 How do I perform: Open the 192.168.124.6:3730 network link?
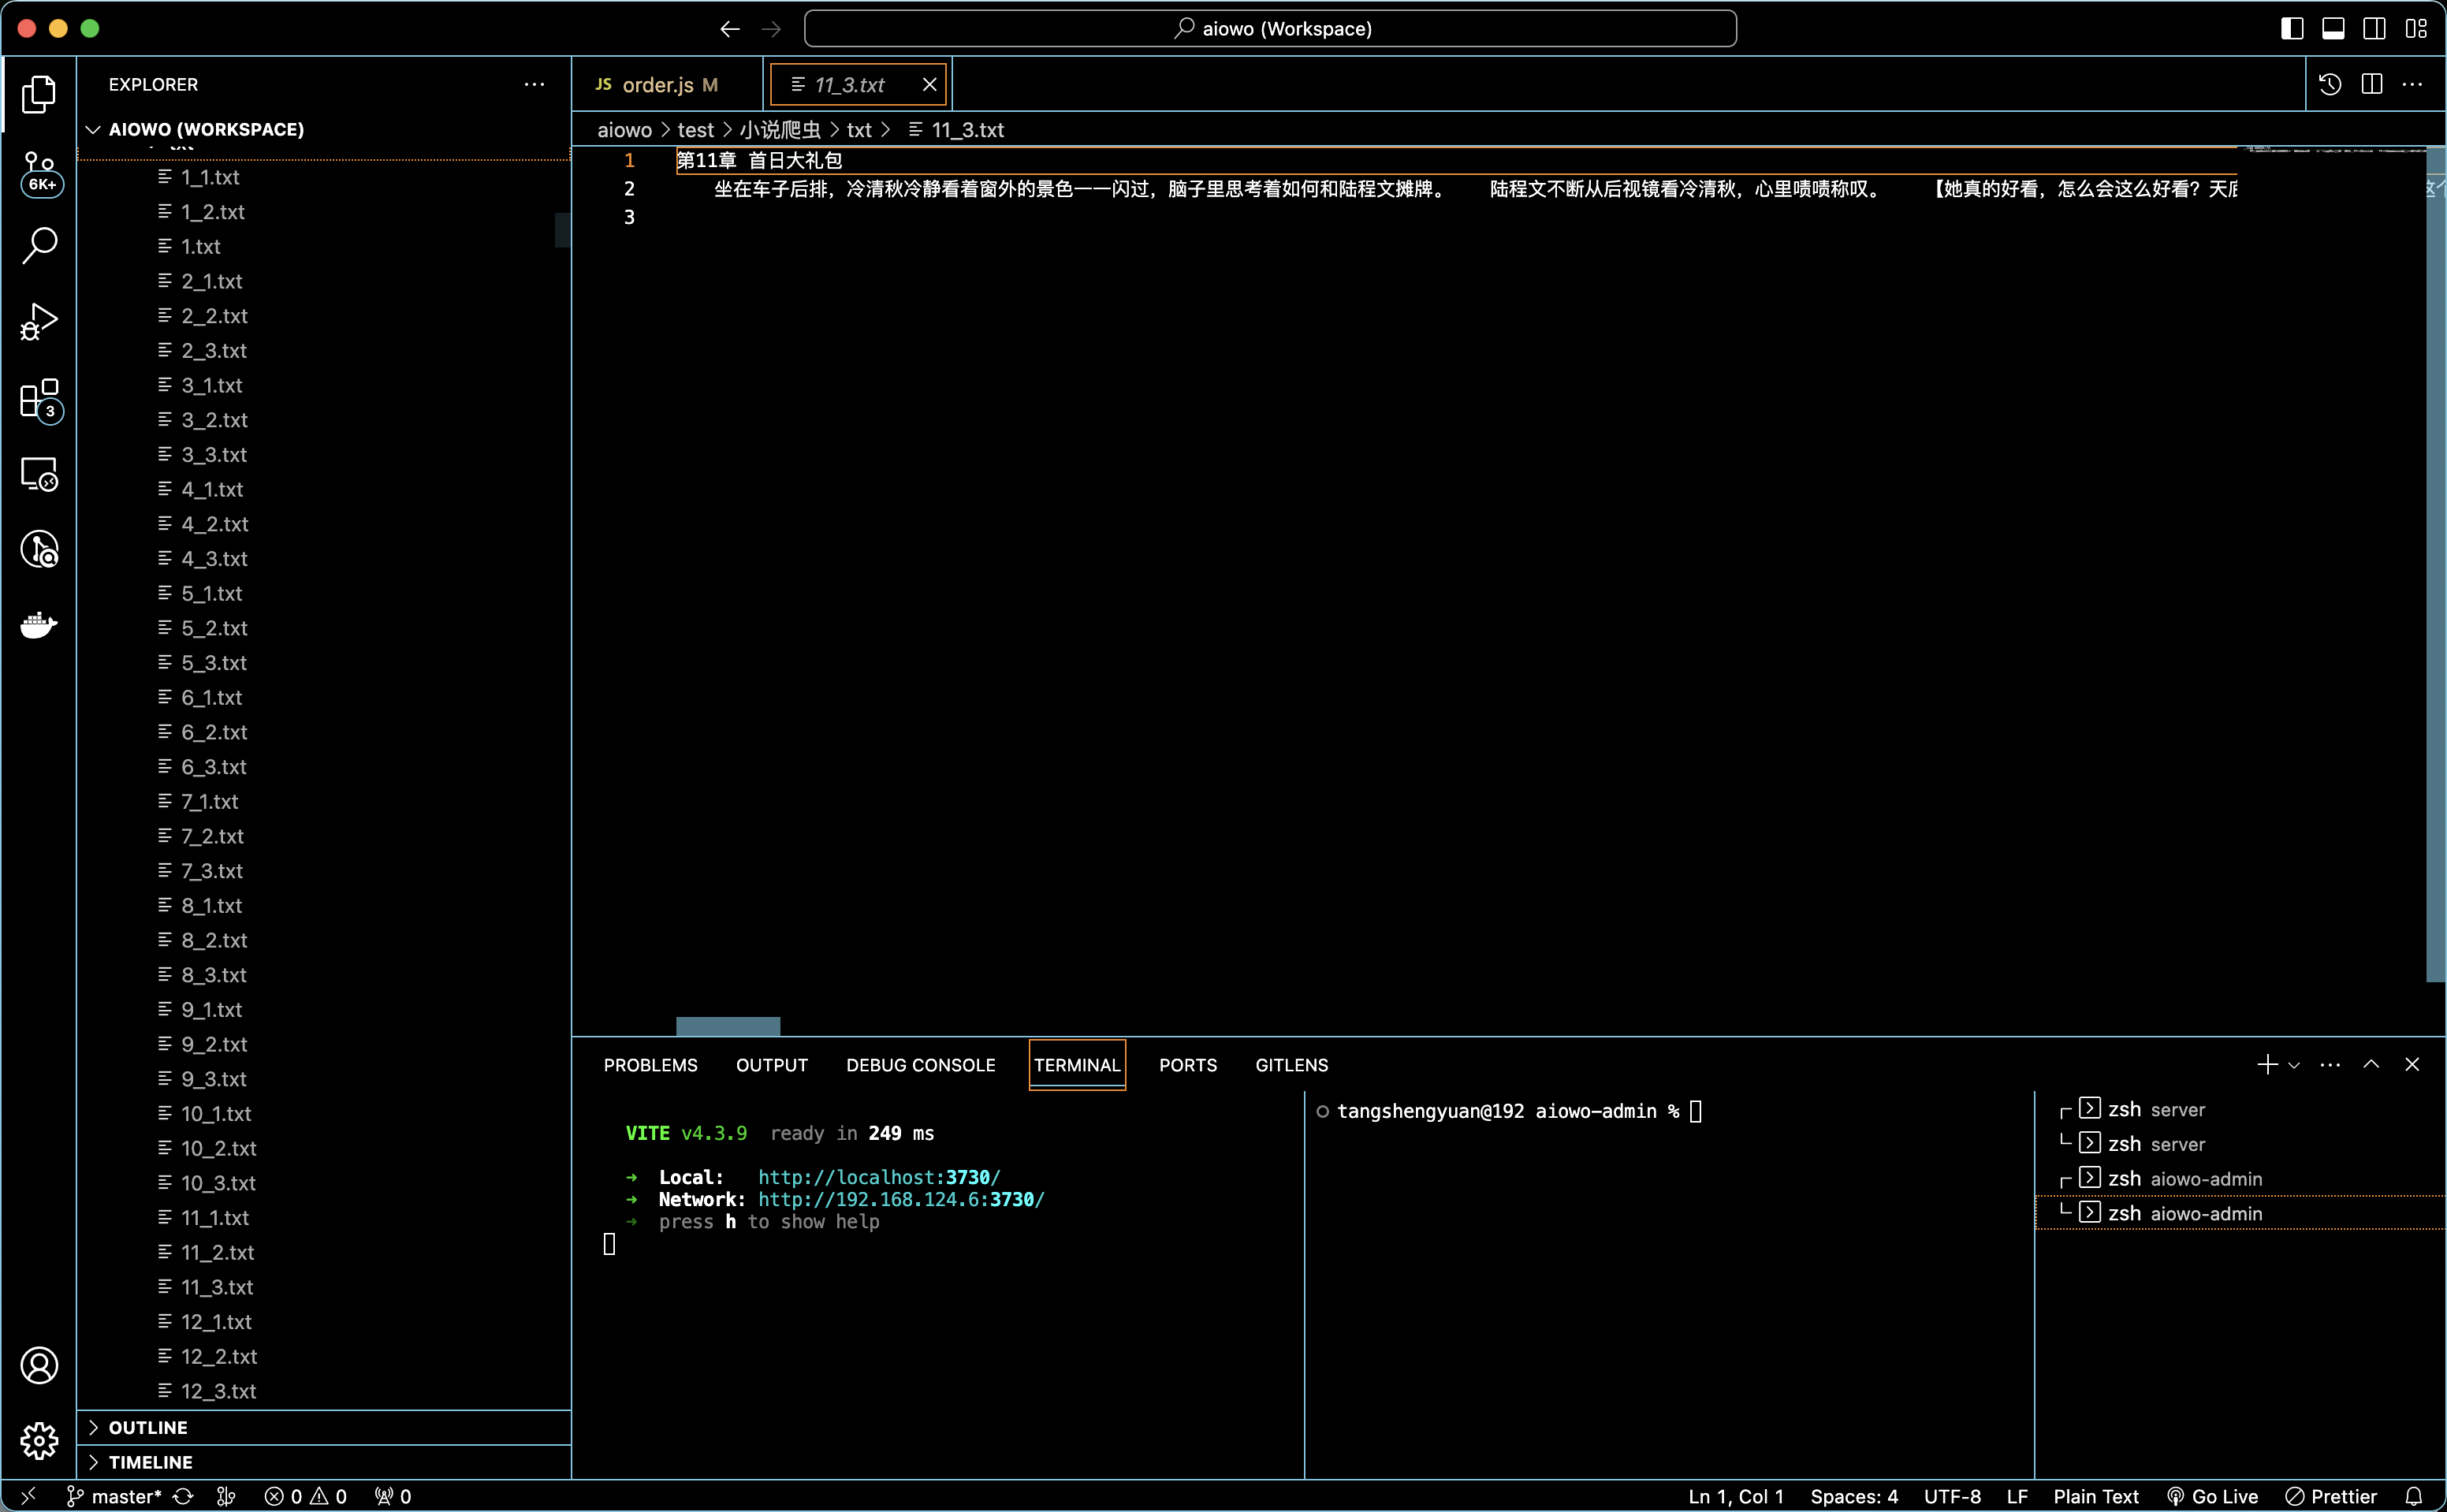[x=901, y=1199]
